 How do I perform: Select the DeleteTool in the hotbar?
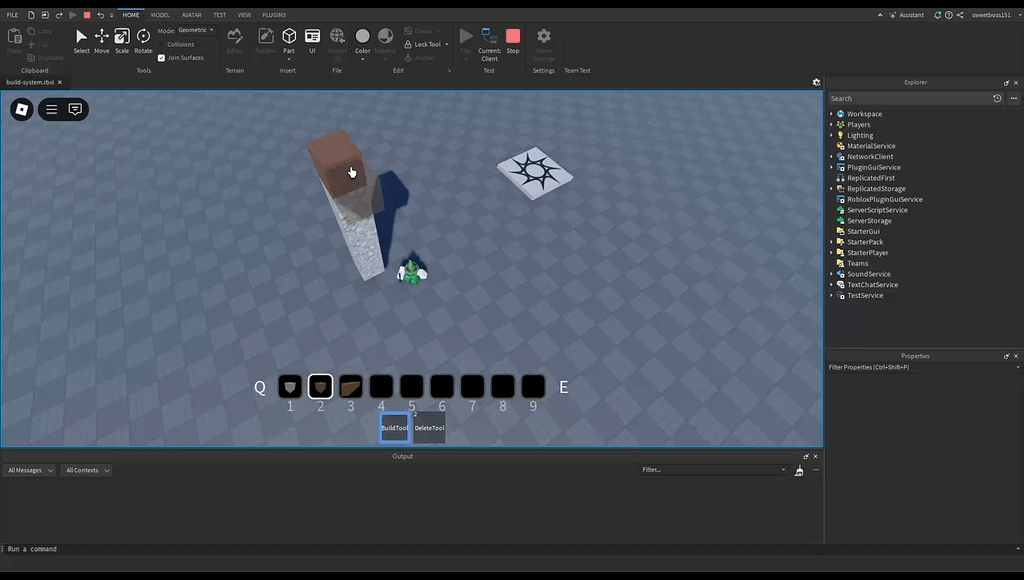click(428, 427)
